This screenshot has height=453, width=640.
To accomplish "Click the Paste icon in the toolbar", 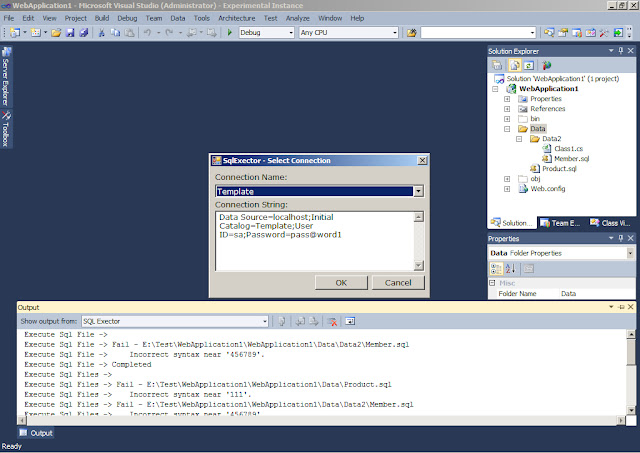I will pos(129,33).
